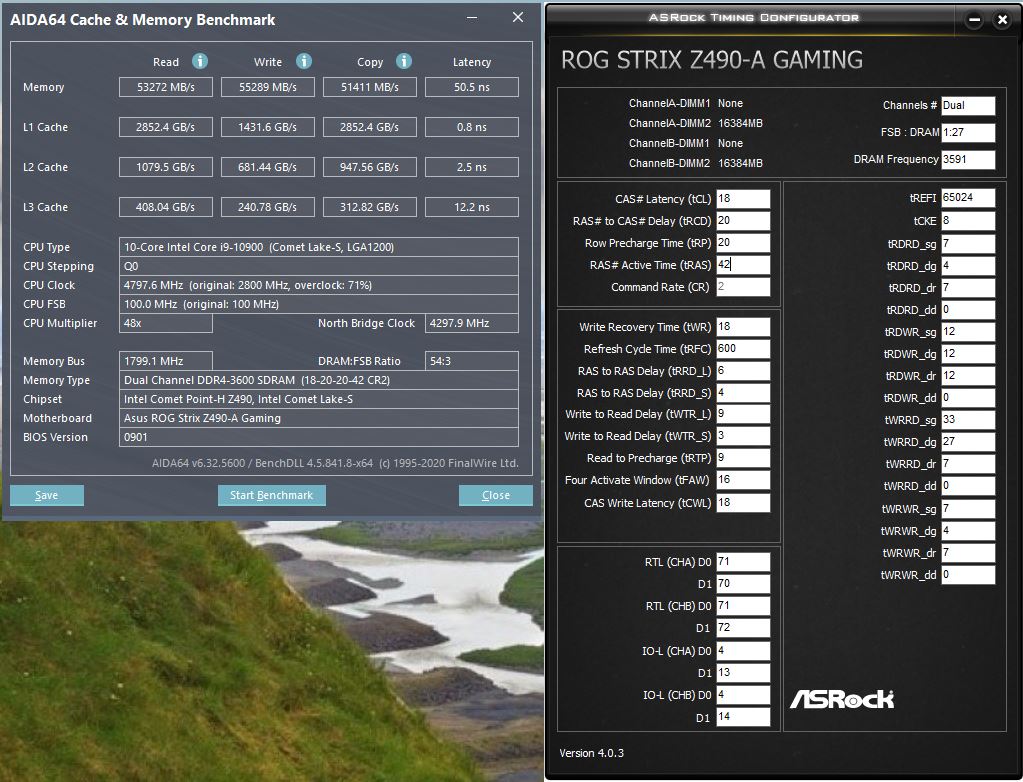
Task: Click the DRAM:FSB Ratio 54:3 value
Action: click(472, 361)
